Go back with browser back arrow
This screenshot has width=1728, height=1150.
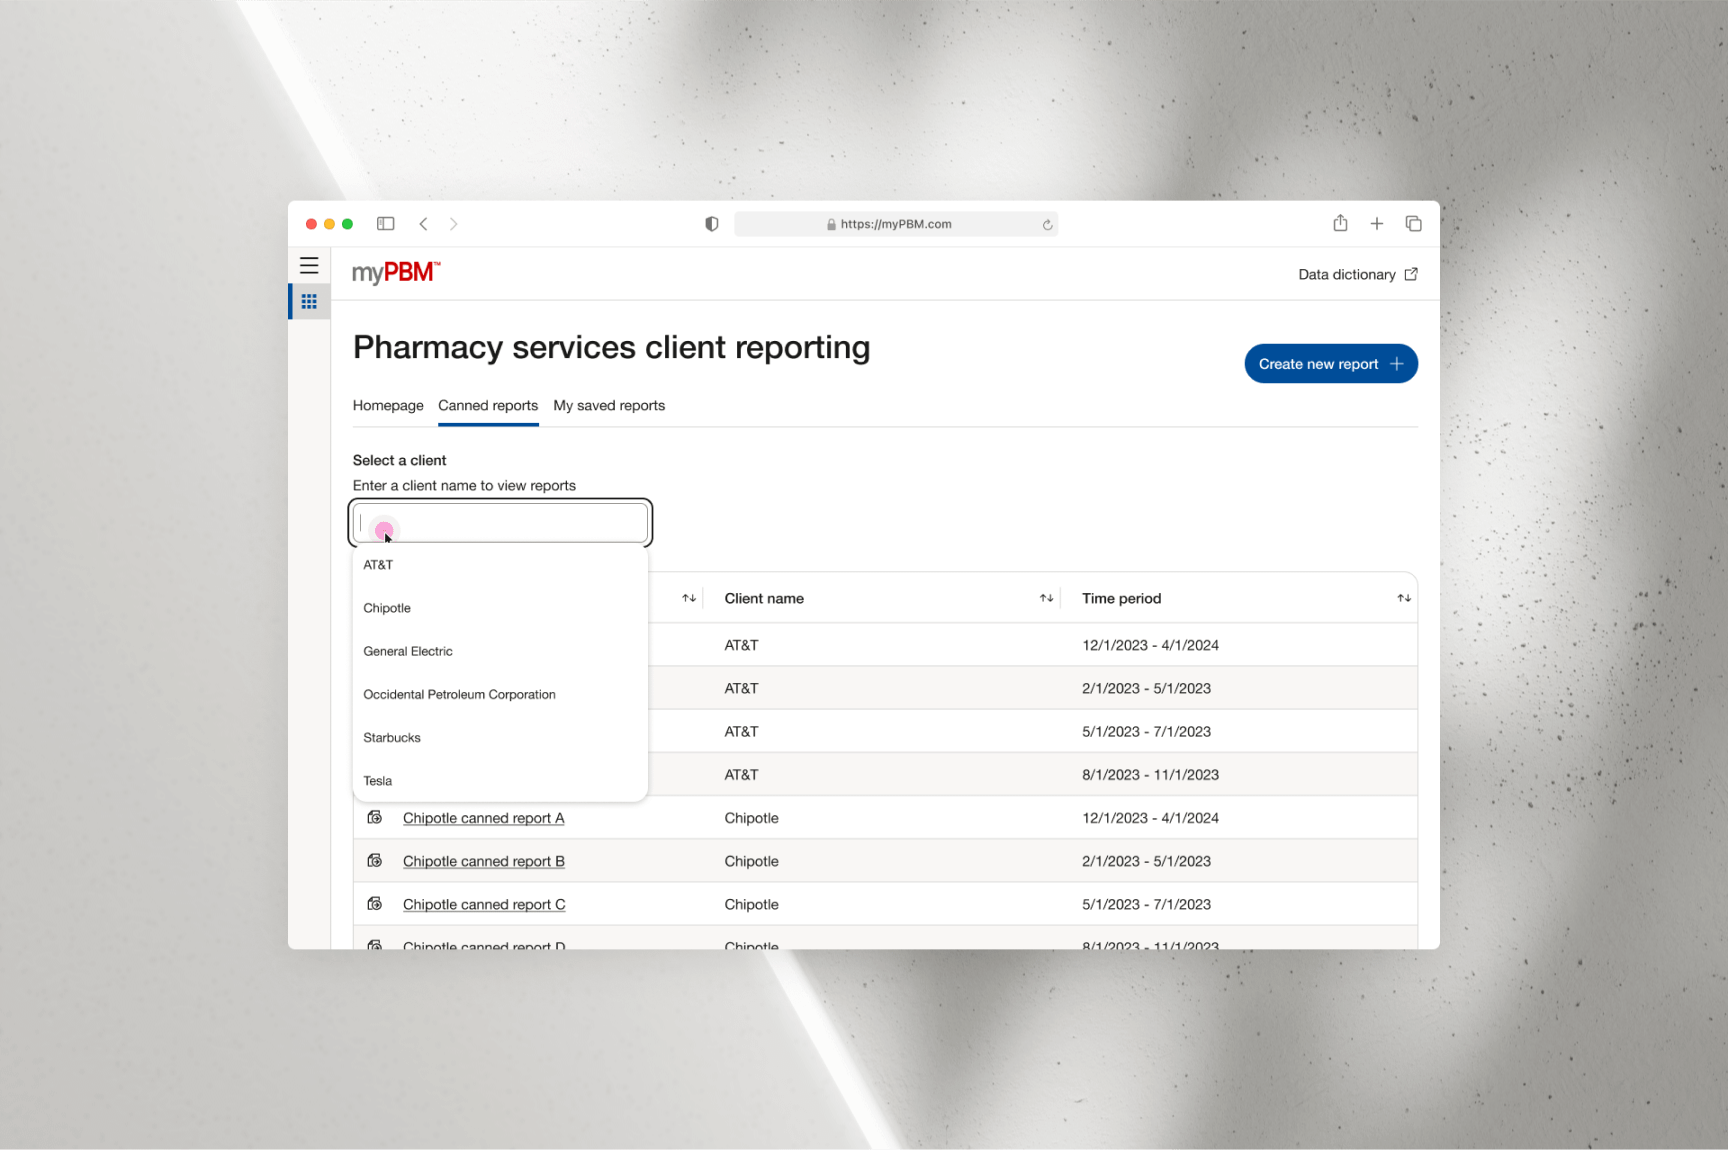(x=424, y=224)
